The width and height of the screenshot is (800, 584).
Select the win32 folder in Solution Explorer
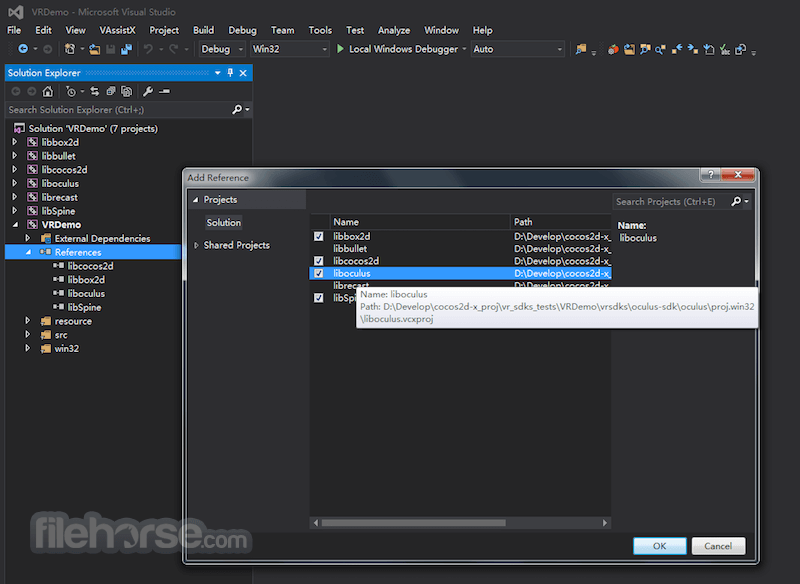[66, 349]
